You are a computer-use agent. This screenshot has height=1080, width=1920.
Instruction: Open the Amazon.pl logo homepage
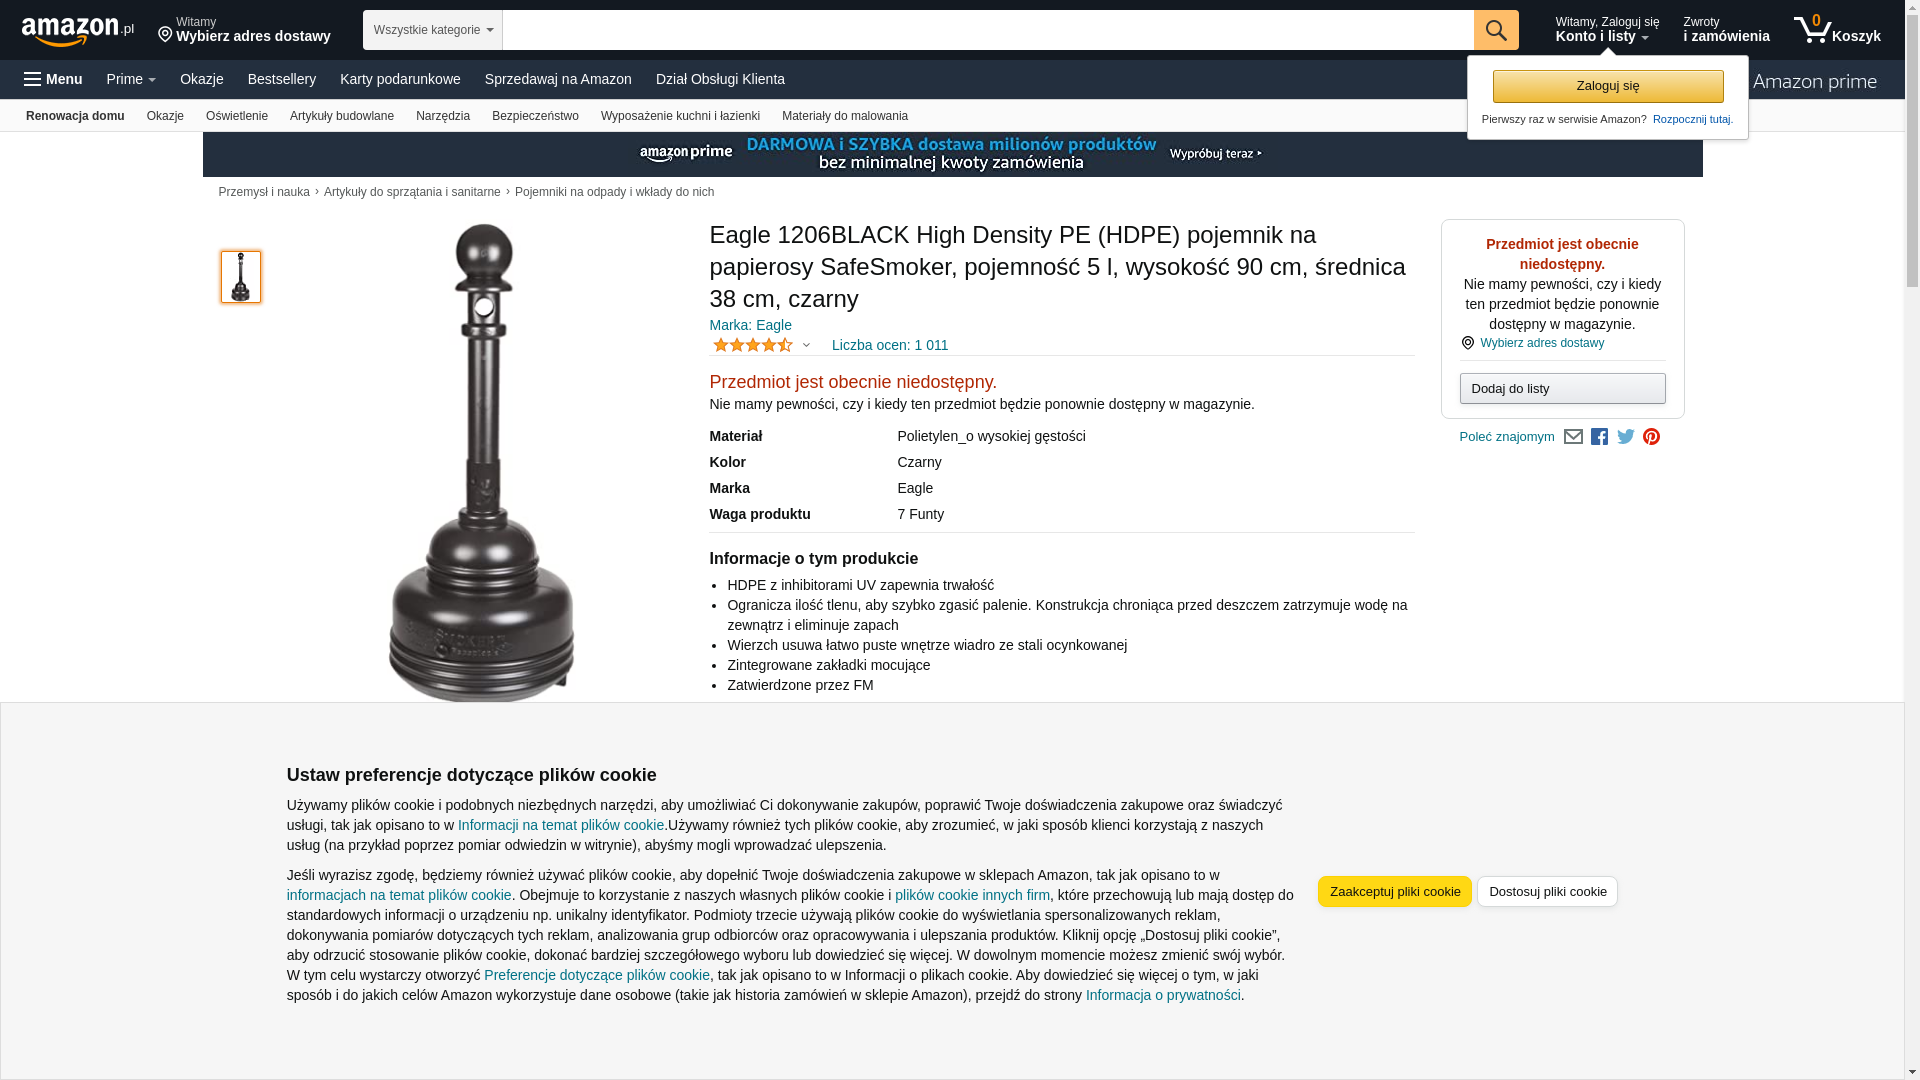78,31
